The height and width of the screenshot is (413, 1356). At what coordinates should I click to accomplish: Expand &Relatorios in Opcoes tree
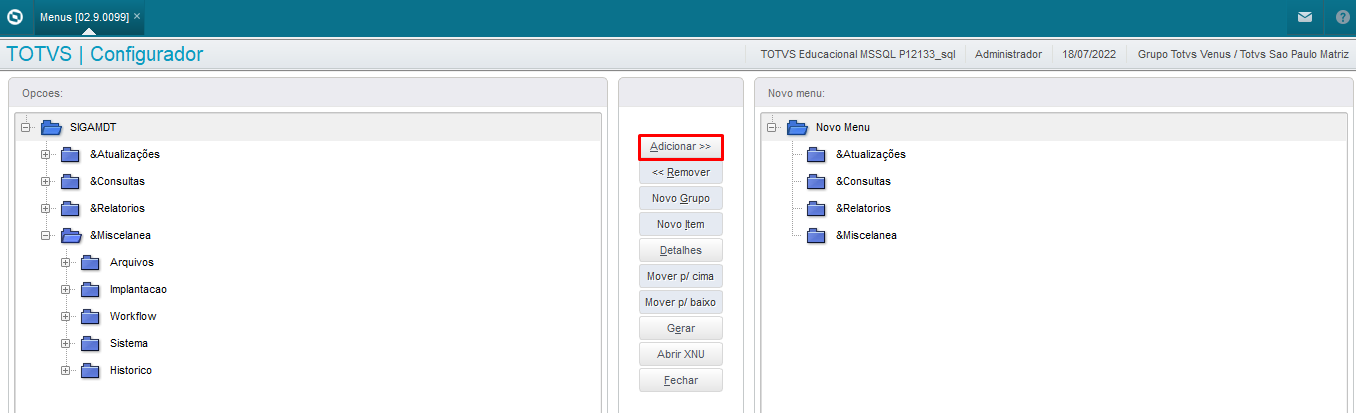coord(45,208)
